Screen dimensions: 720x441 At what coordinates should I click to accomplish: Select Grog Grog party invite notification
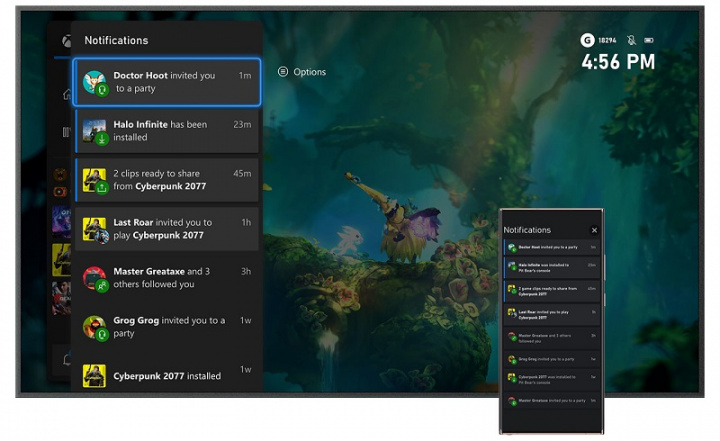[167, 327]
